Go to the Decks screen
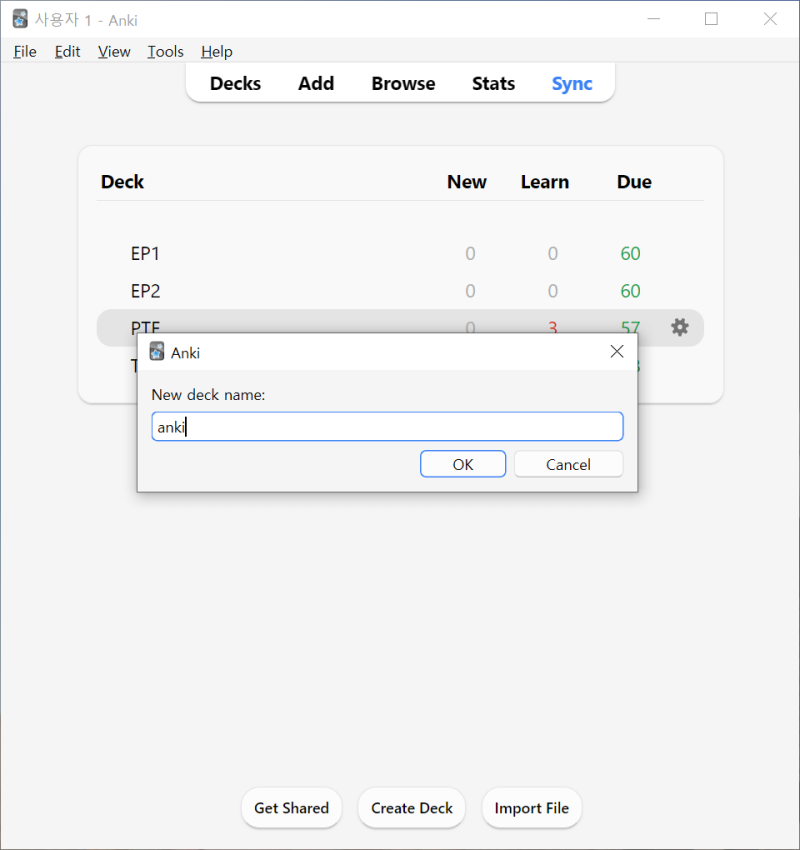This screenshot has height=850, width=800. click(x=235, y=83)
